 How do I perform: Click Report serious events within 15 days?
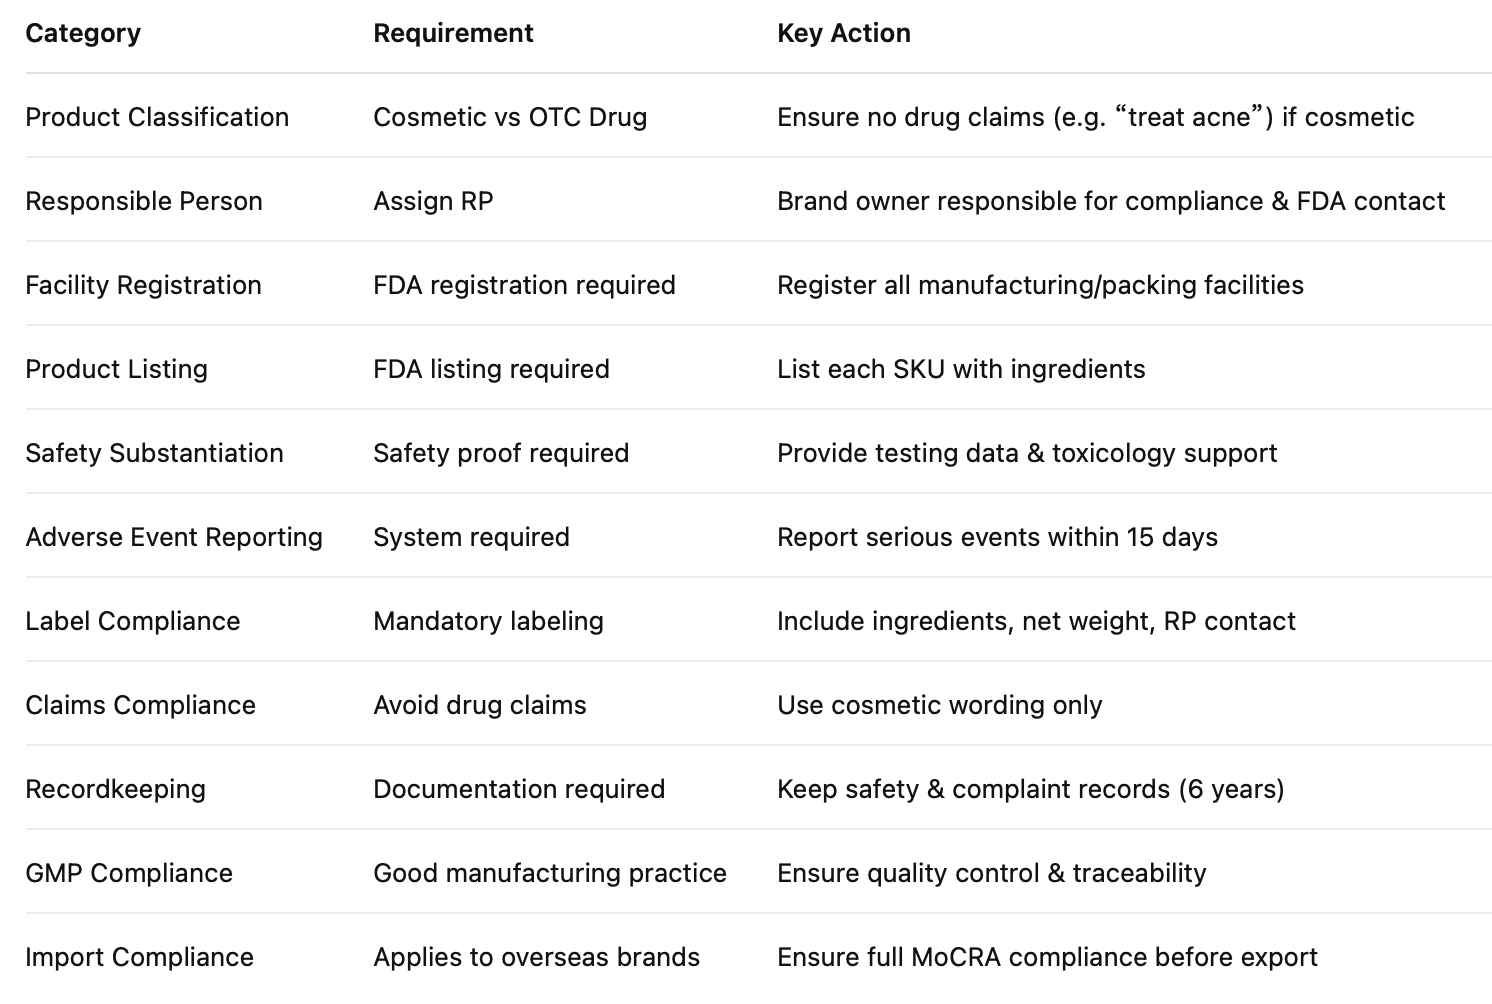[x=997, y=537]
